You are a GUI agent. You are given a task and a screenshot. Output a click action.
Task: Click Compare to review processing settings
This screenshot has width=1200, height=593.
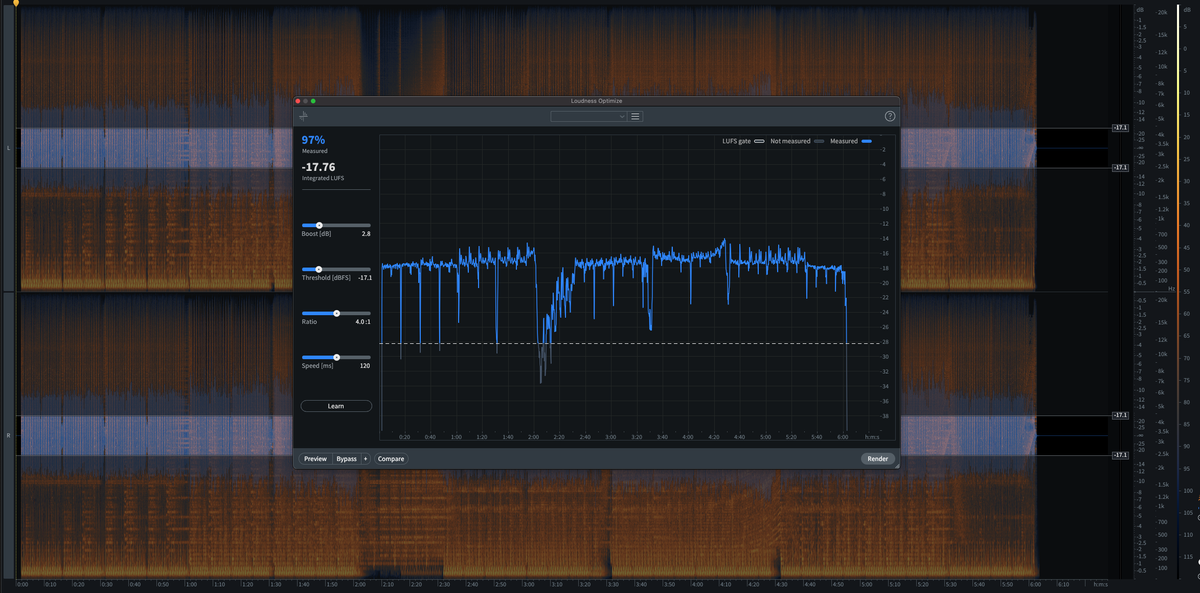pos(391,458)
